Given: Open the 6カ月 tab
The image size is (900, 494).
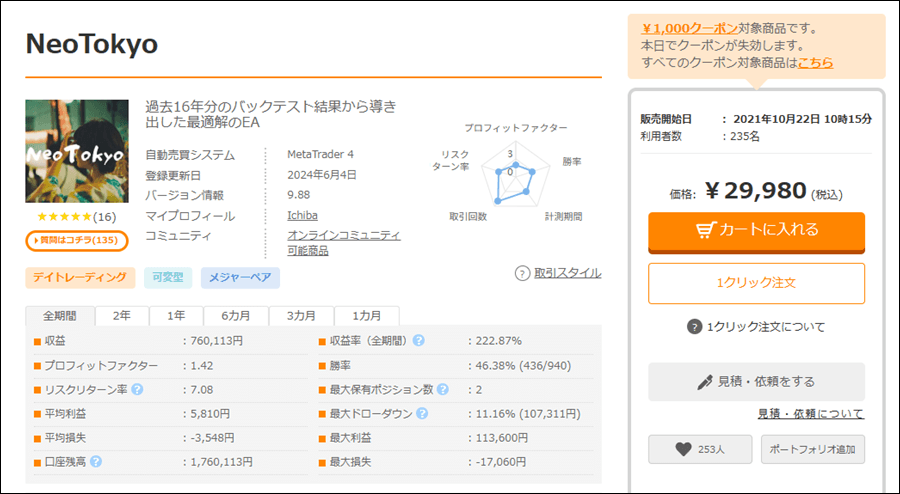Looking at the screenshot, I should (236, 316).
